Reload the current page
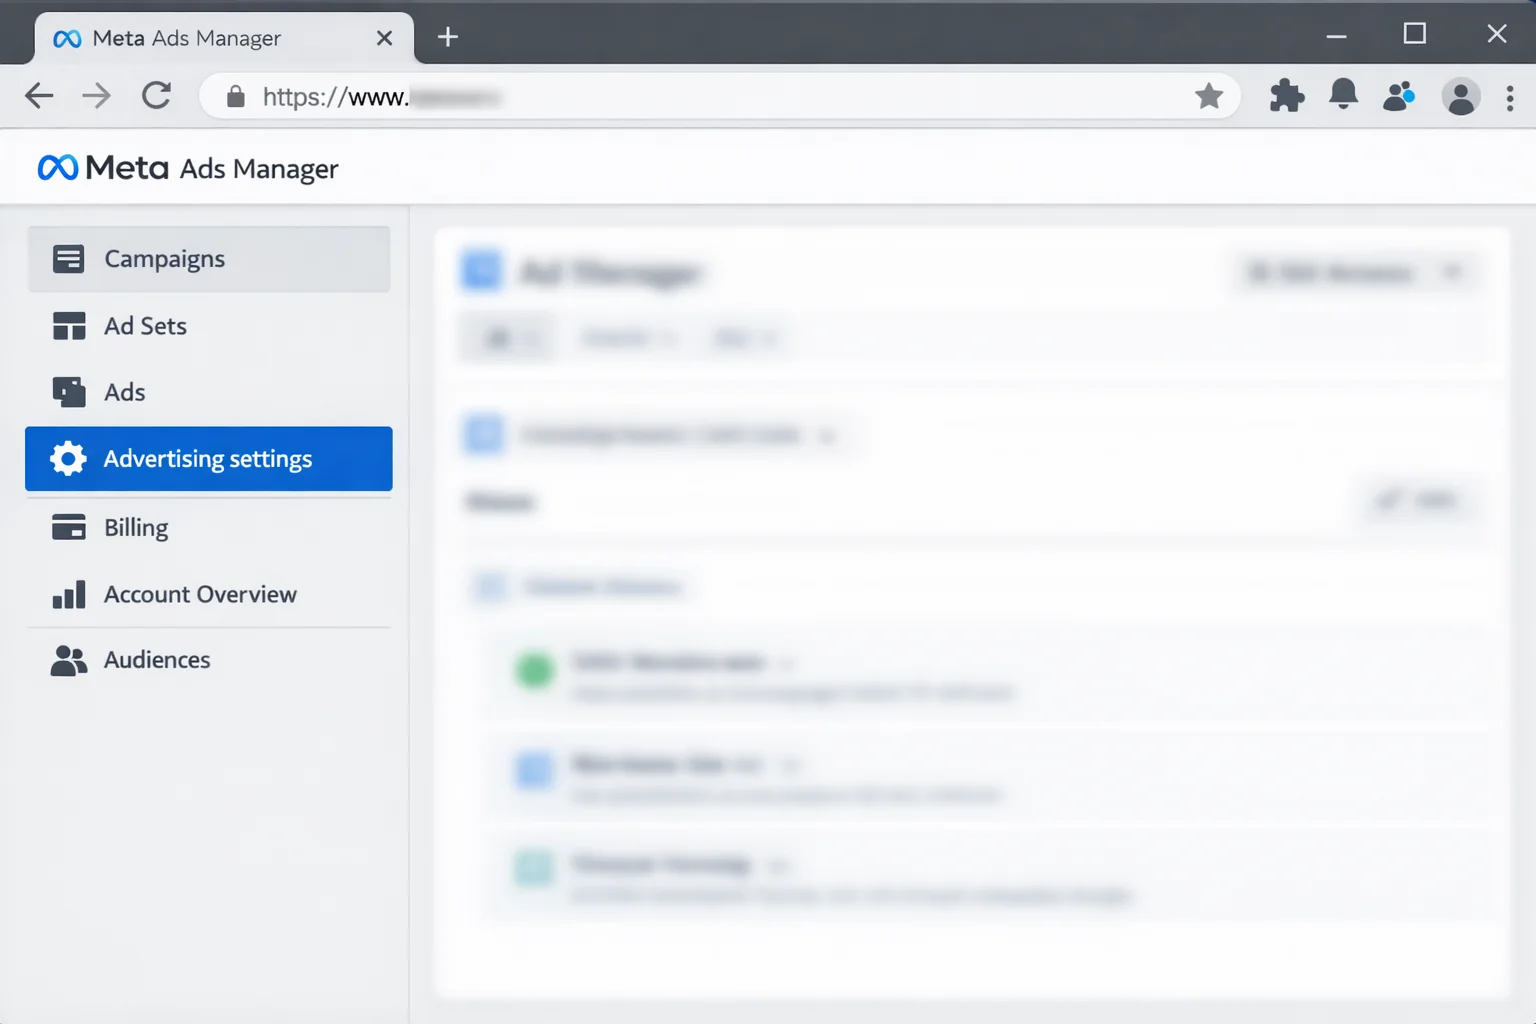The height and width of the screenshot is (1024, 1536). pyautogui.click(x=157, y=96)
